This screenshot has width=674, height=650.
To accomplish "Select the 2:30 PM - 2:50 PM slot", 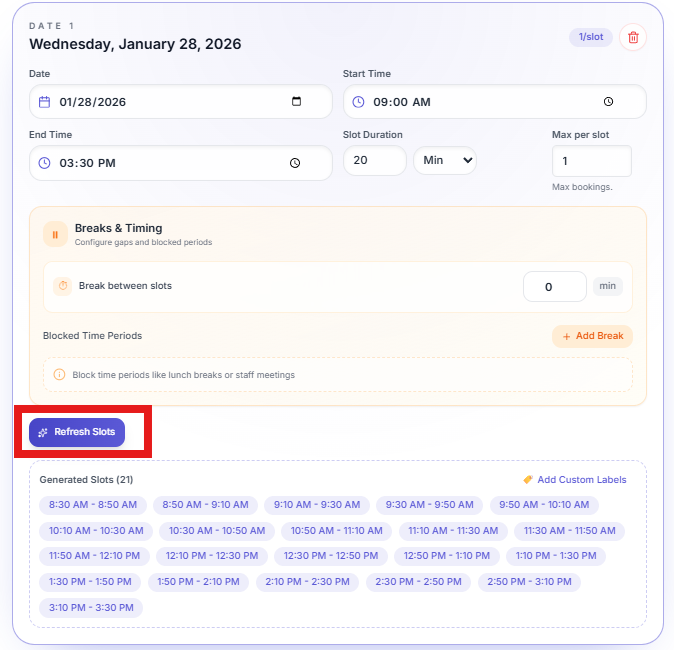I will click(x=418, y=582).
